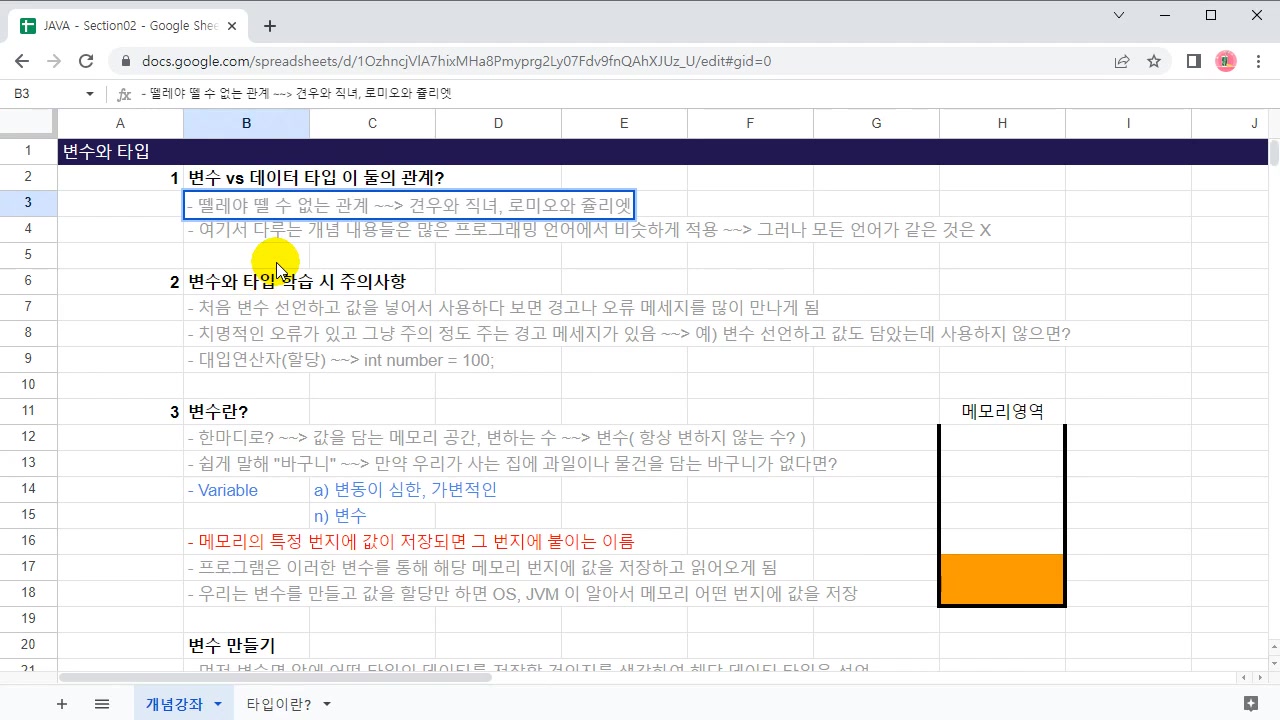The height and width of the screenshot is (720, 1280).
Task: Toggle the bookmark star for this page
Action: pyautogui.click(x=1154, y=61)
